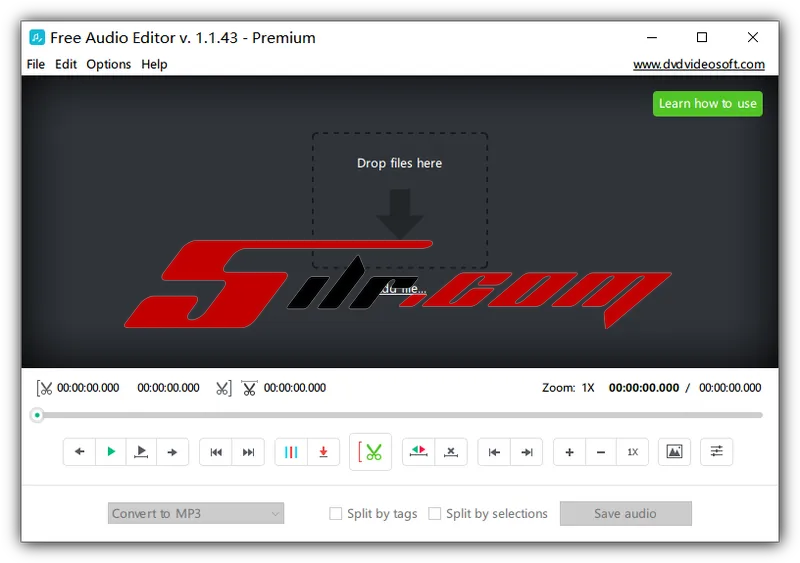Open the File menu
Screen dimensions: 800x563
pyautogui.click(x=36, y=64)
